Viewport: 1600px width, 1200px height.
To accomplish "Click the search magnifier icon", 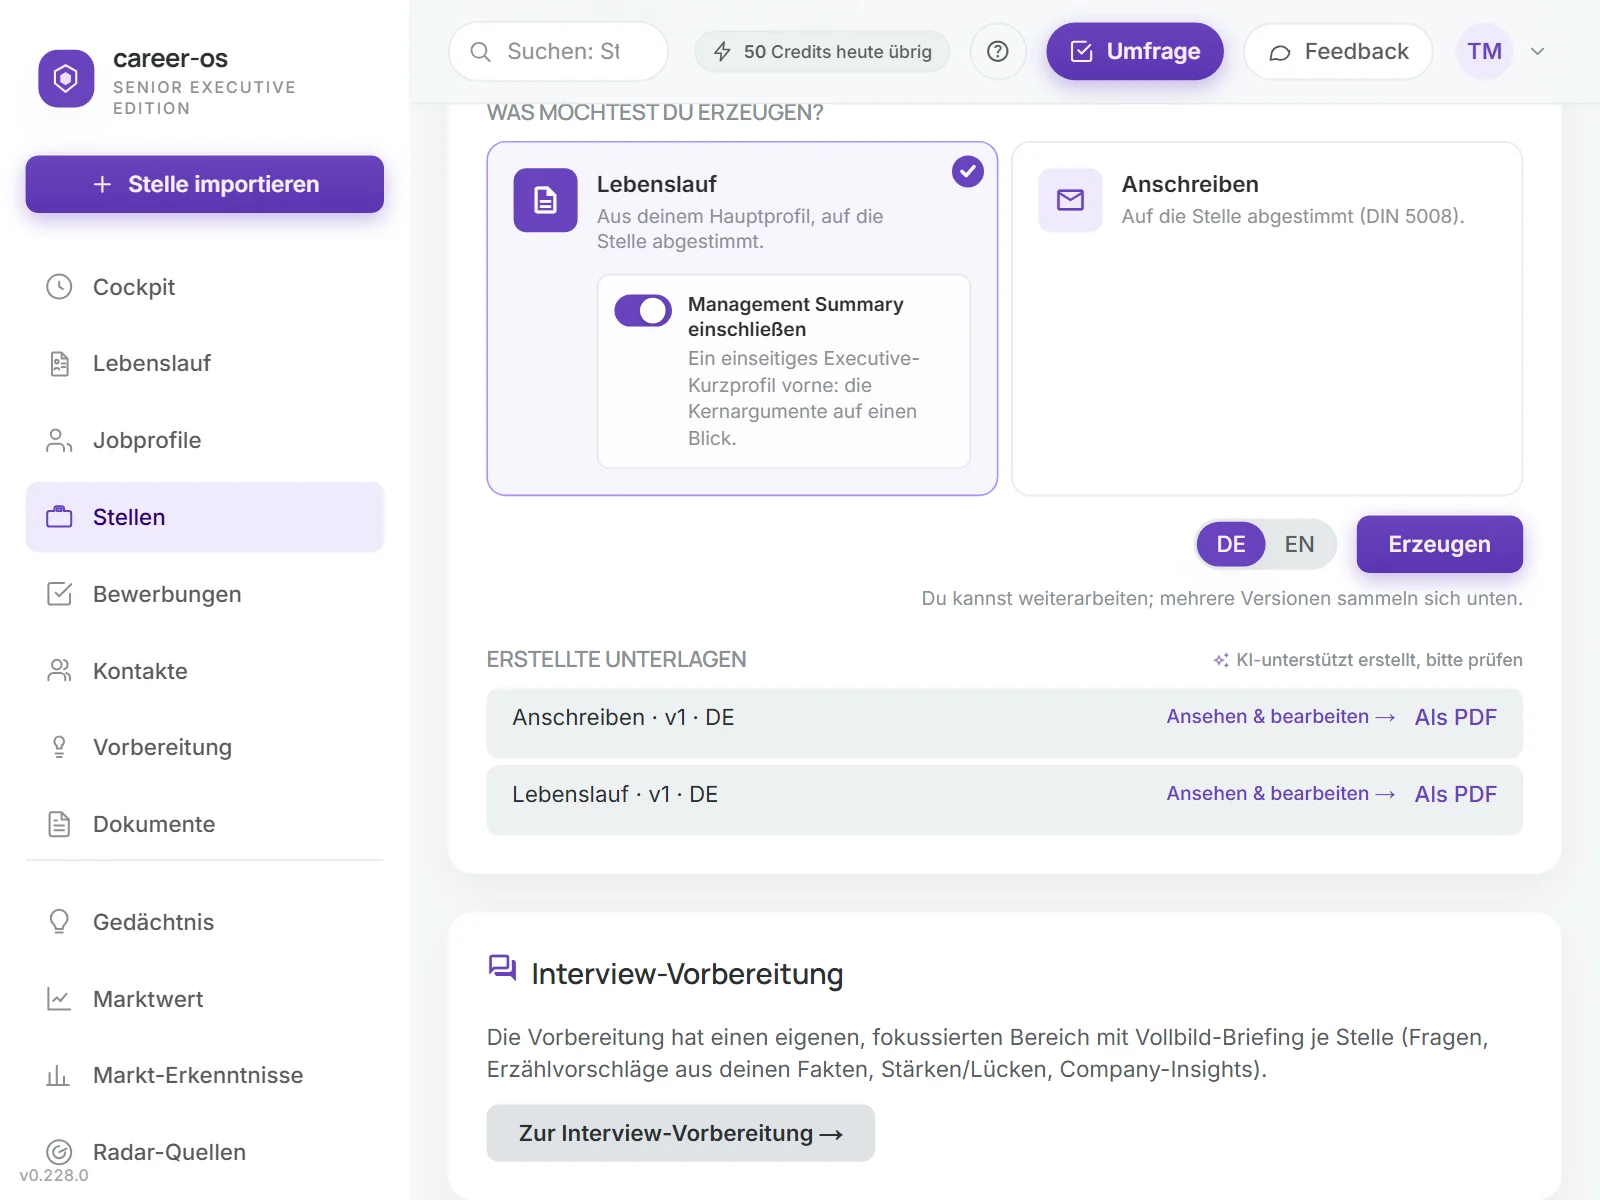I will coord(480,52).
